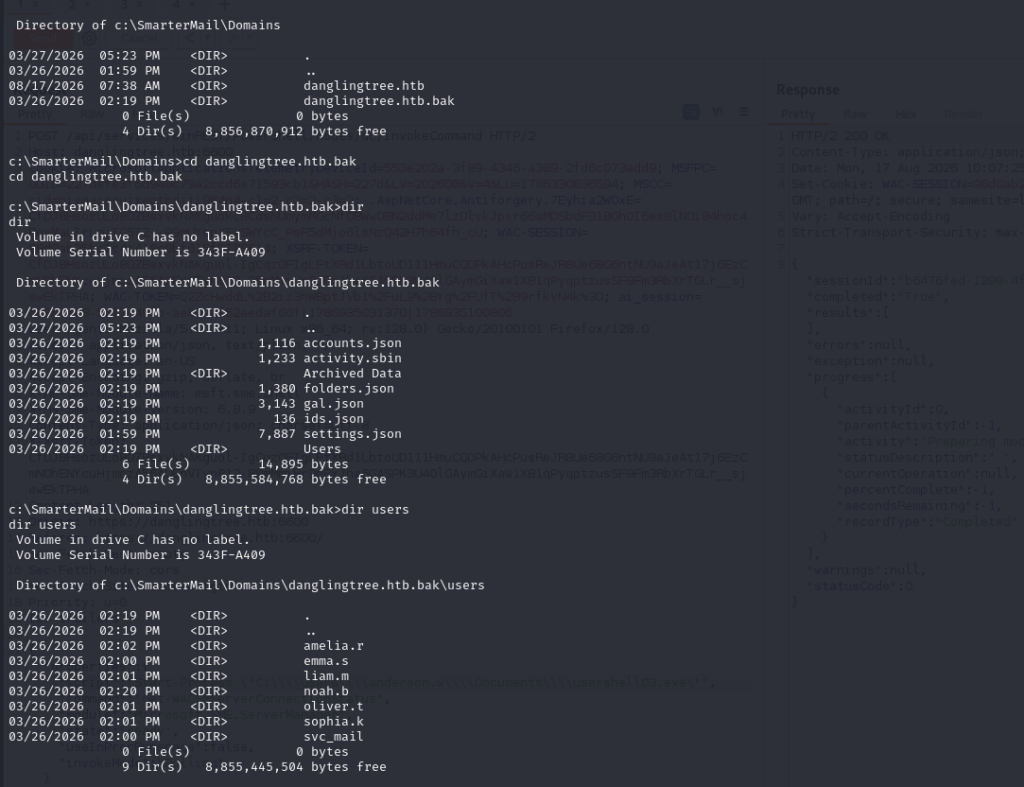Image resolution: width=1024 pixels, height=787 pixels.
Task: Click '8,856,870,912 bytes free' line
Action: coord(296,131)
